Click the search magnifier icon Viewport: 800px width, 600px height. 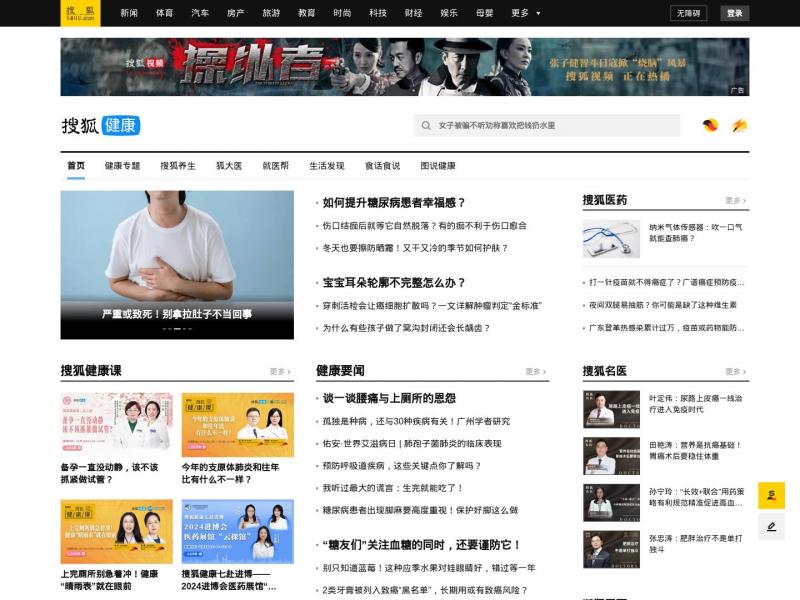(426, 126)
